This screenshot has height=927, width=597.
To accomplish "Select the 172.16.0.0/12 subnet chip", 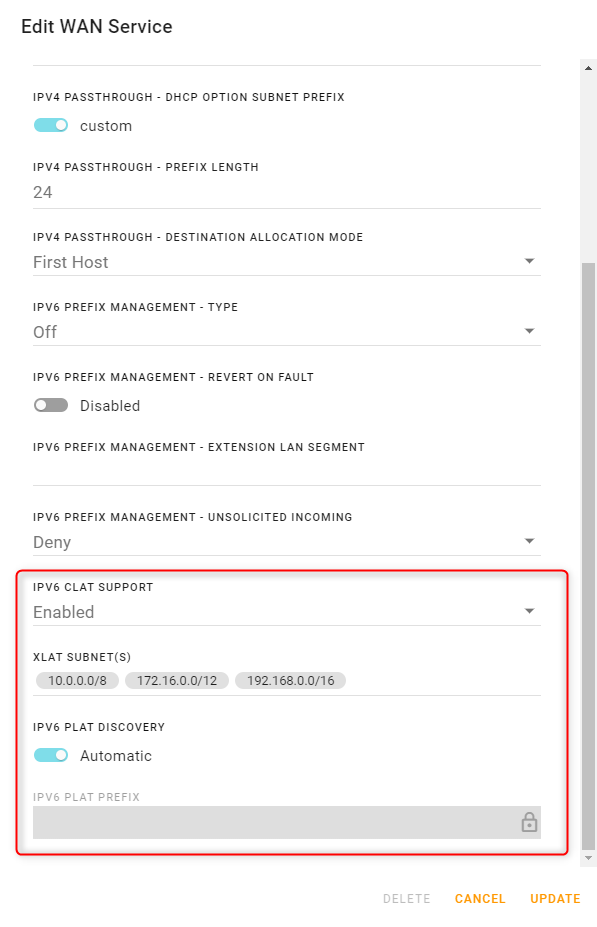I will click(x=177, y=680).
